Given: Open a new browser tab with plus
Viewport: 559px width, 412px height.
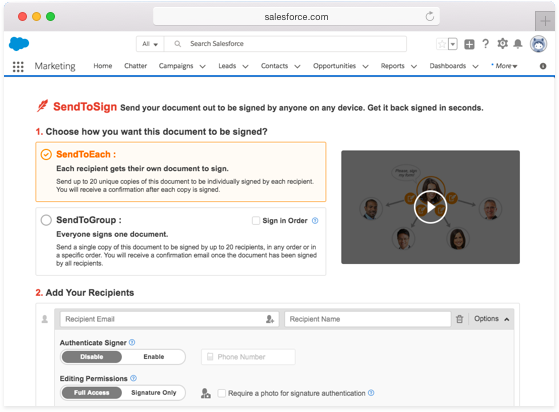Looking at the screenshot, I should pos(545,21).
